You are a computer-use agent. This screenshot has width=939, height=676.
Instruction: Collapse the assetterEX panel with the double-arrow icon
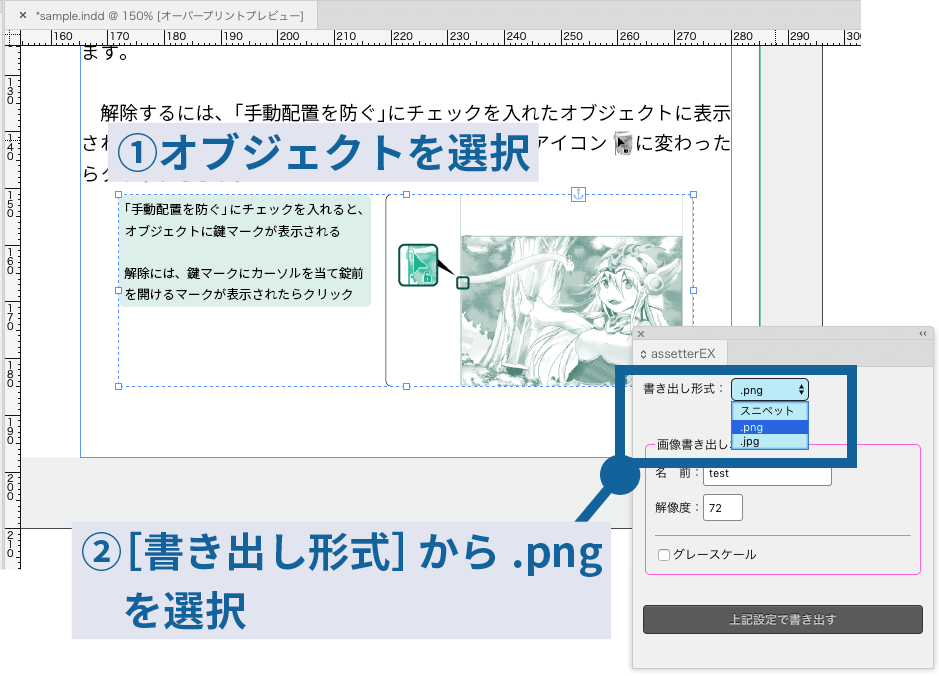click(922, 334)
